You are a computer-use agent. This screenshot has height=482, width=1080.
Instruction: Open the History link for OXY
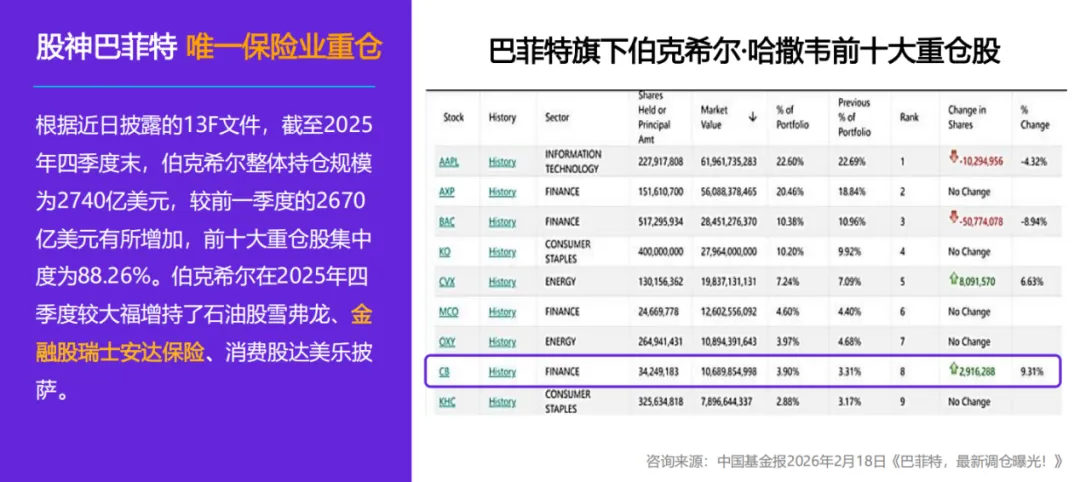(502, 342)
